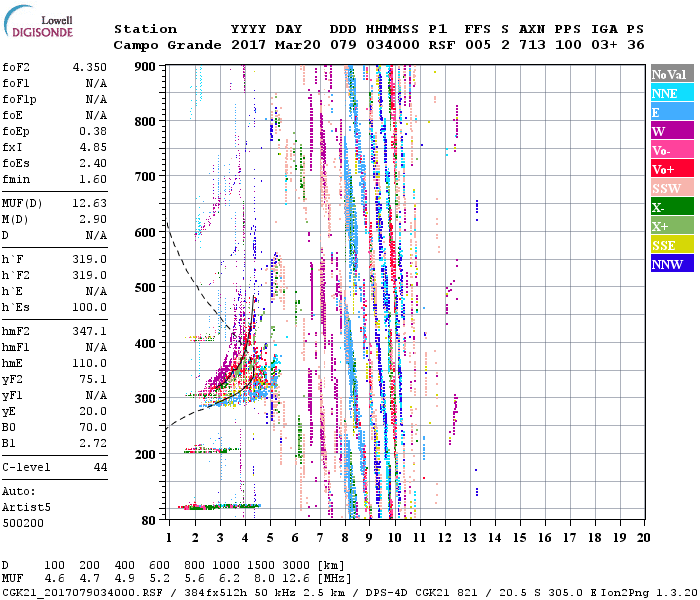
Task: Click the AXN value 713
Action: coord(532,45)
